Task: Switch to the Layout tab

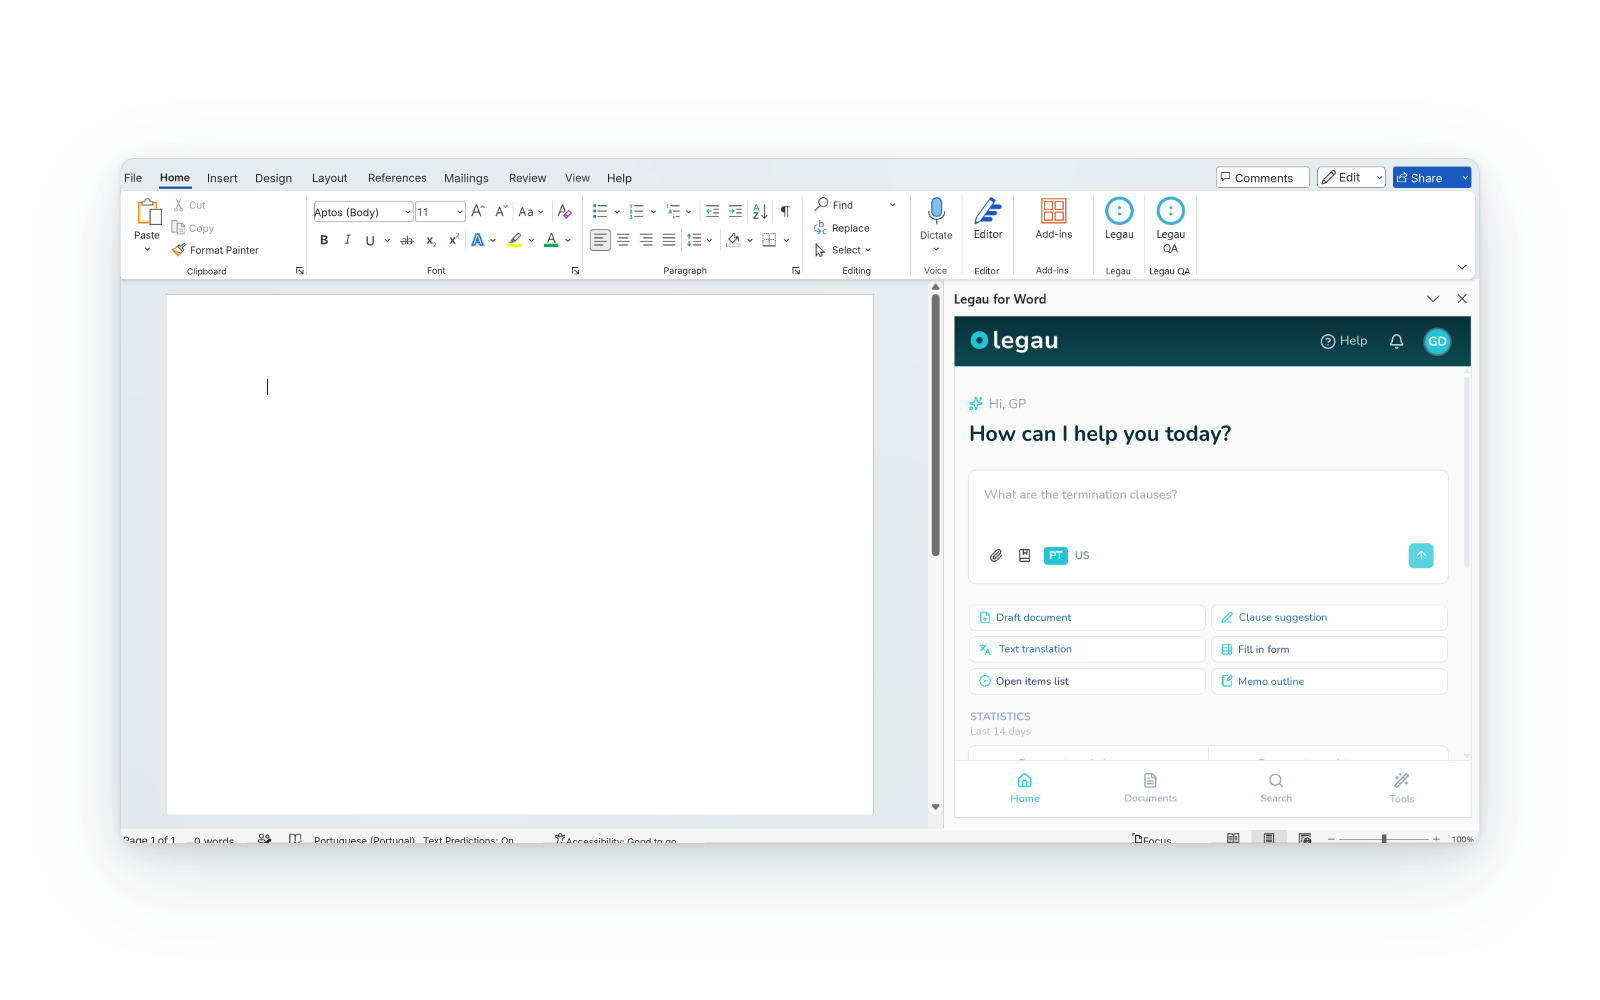Action: [x=329, y=178]
